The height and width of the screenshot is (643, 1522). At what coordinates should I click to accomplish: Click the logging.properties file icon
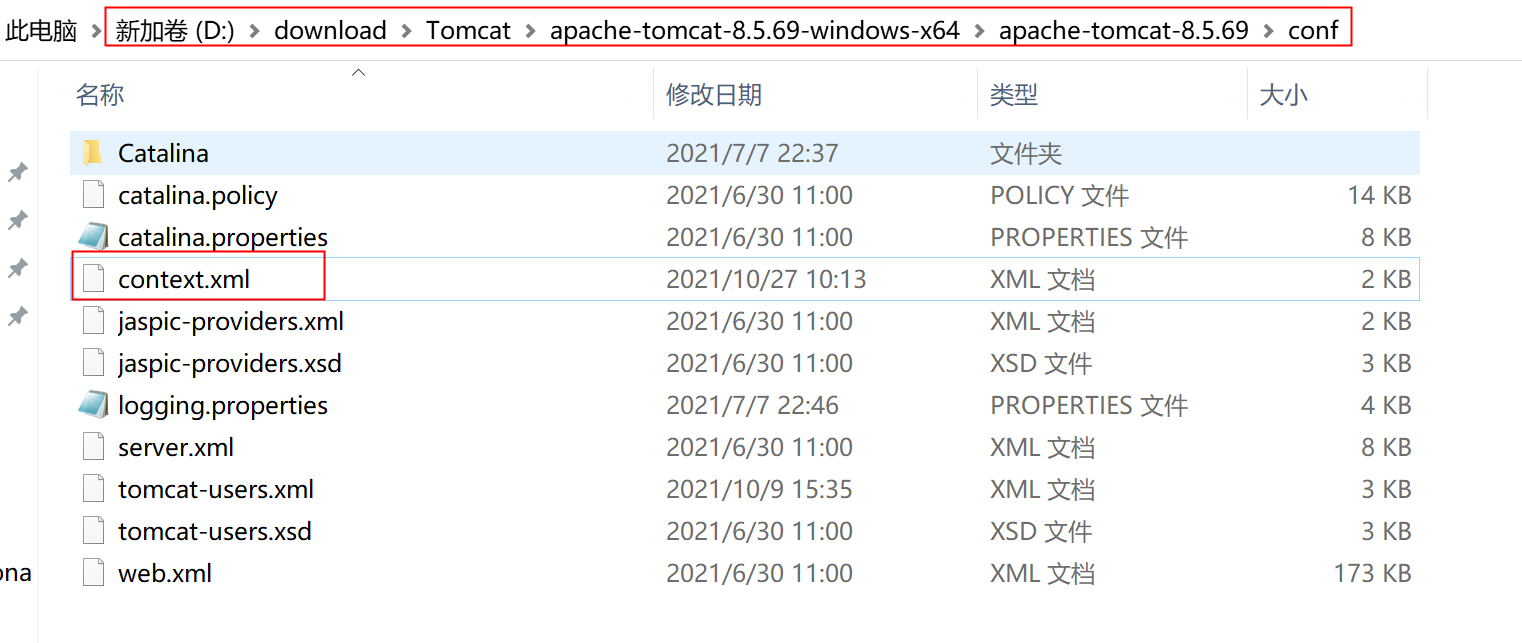pyautogui.click(x=93, y=405)
